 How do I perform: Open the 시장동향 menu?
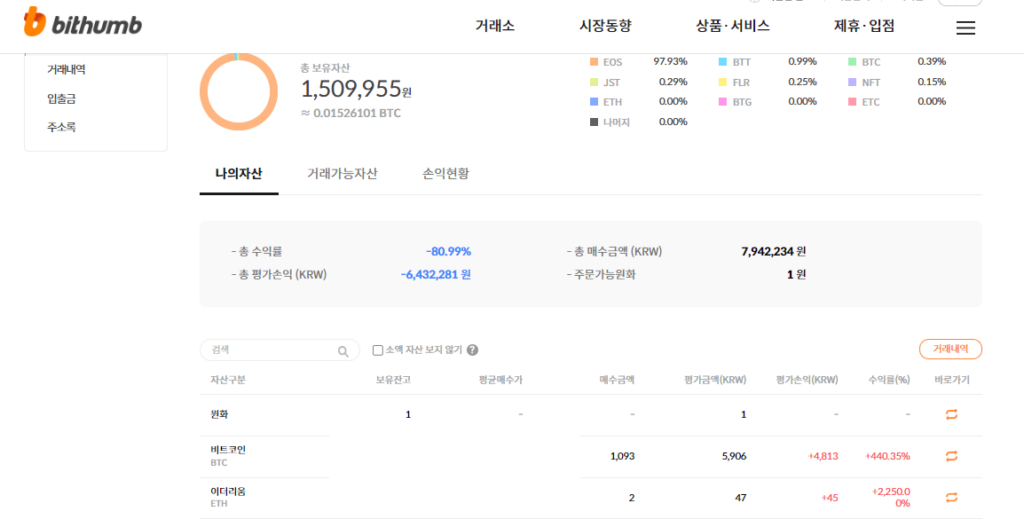pos(605,26)
